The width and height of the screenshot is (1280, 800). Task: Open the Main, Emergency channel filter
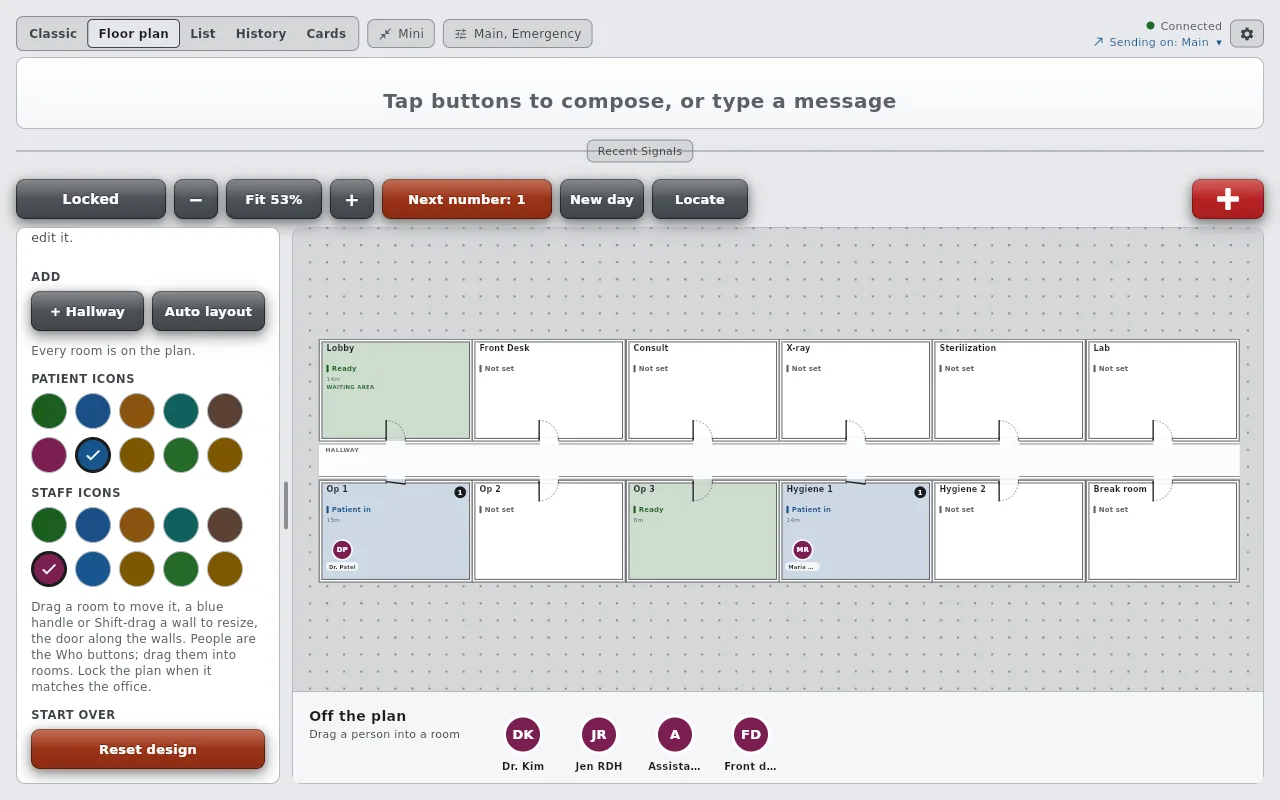tap(518, 34)
